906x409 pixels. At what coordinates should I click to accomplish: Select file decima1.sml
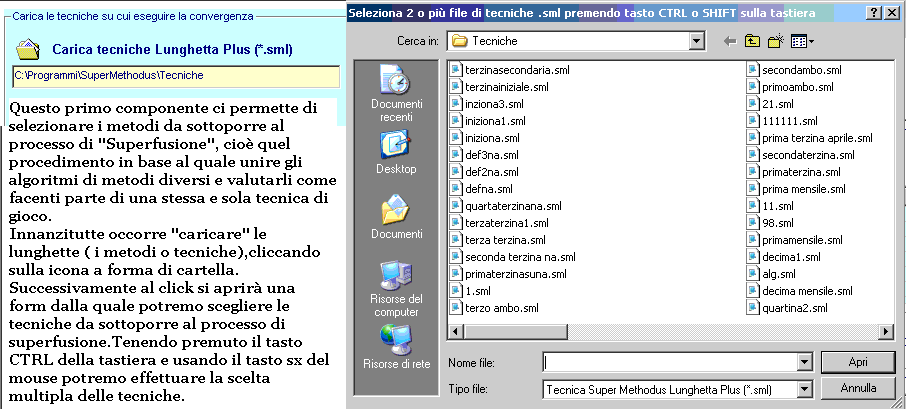(x=784, y=256)
